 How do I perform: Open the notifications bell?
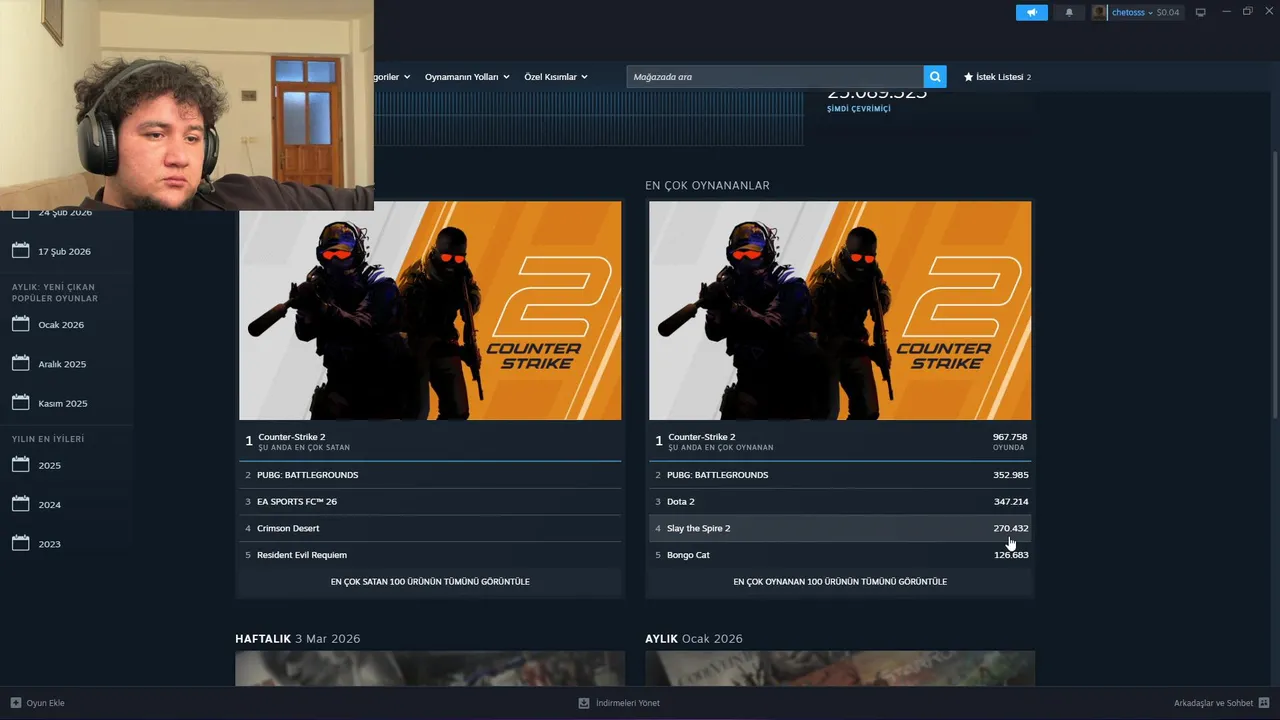[x=1069, y=12]
